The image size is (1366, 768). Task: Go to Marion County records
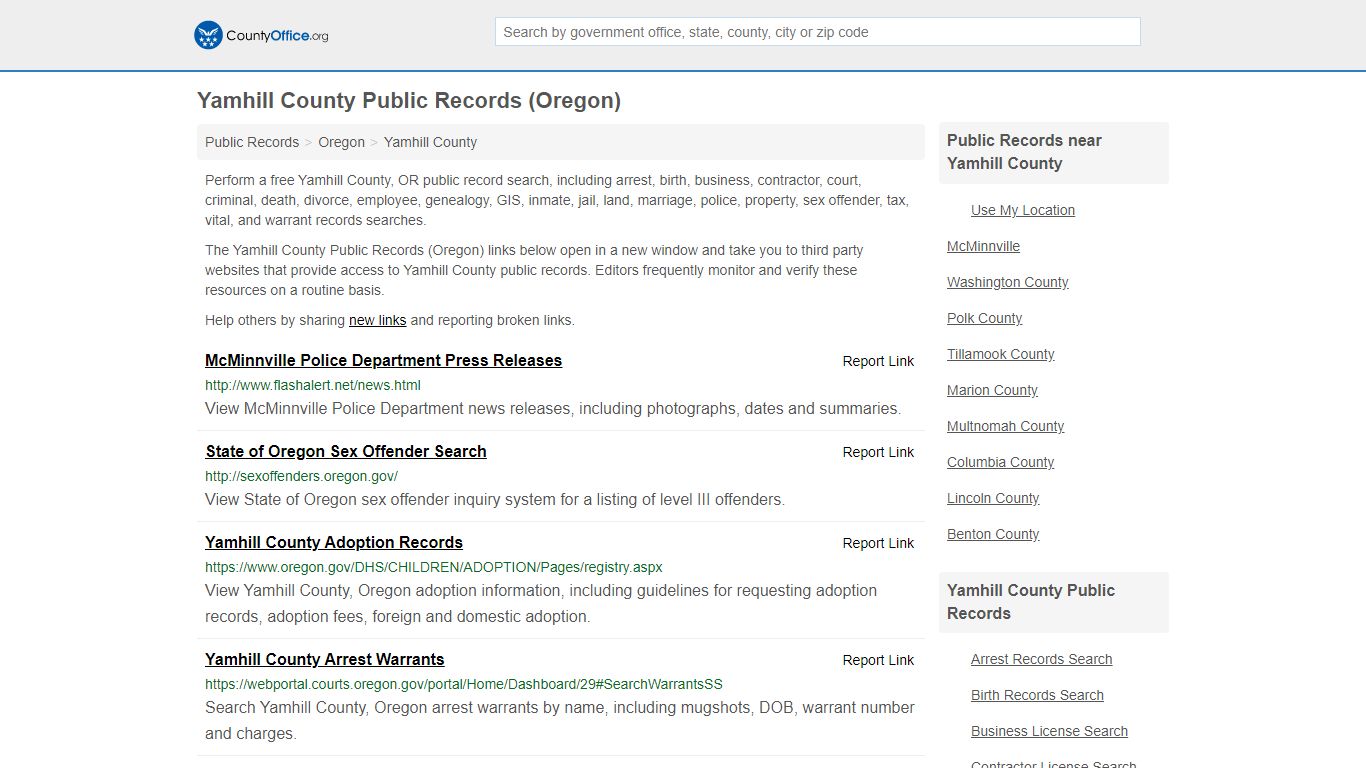tap(992, 390)
